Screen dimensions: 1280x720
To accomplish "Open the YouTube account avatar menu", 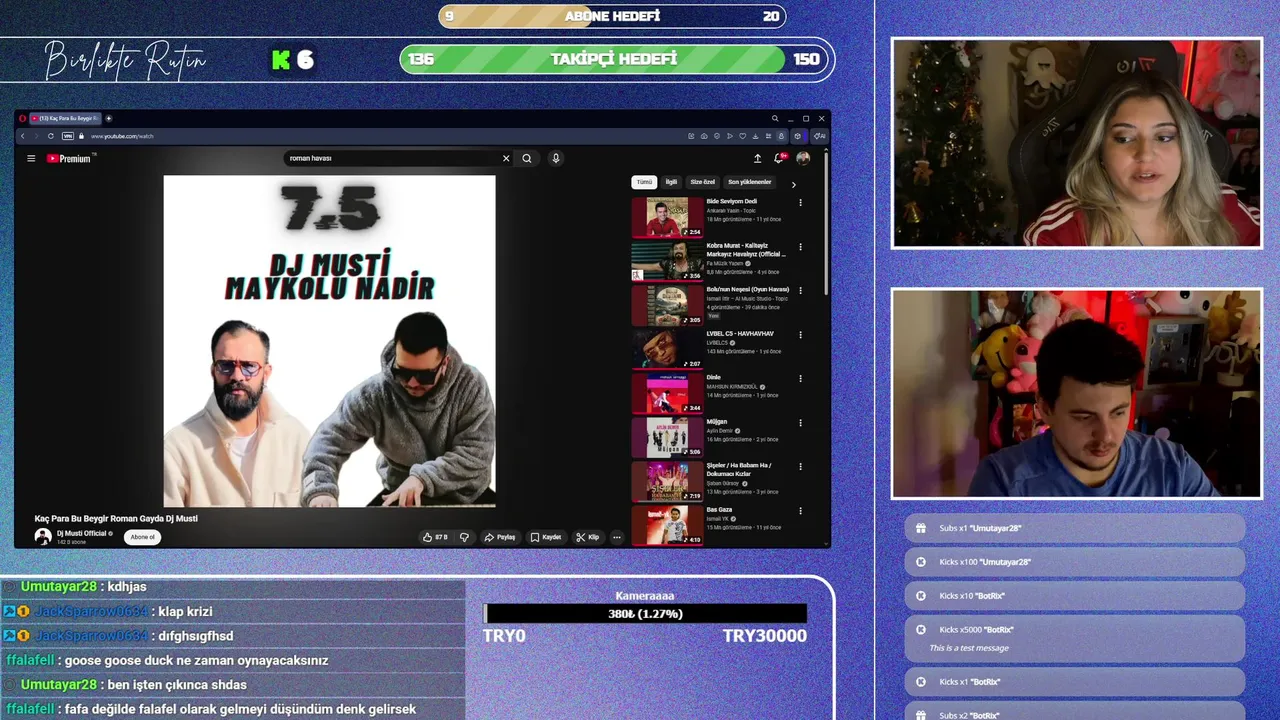I will coord(803,158).
